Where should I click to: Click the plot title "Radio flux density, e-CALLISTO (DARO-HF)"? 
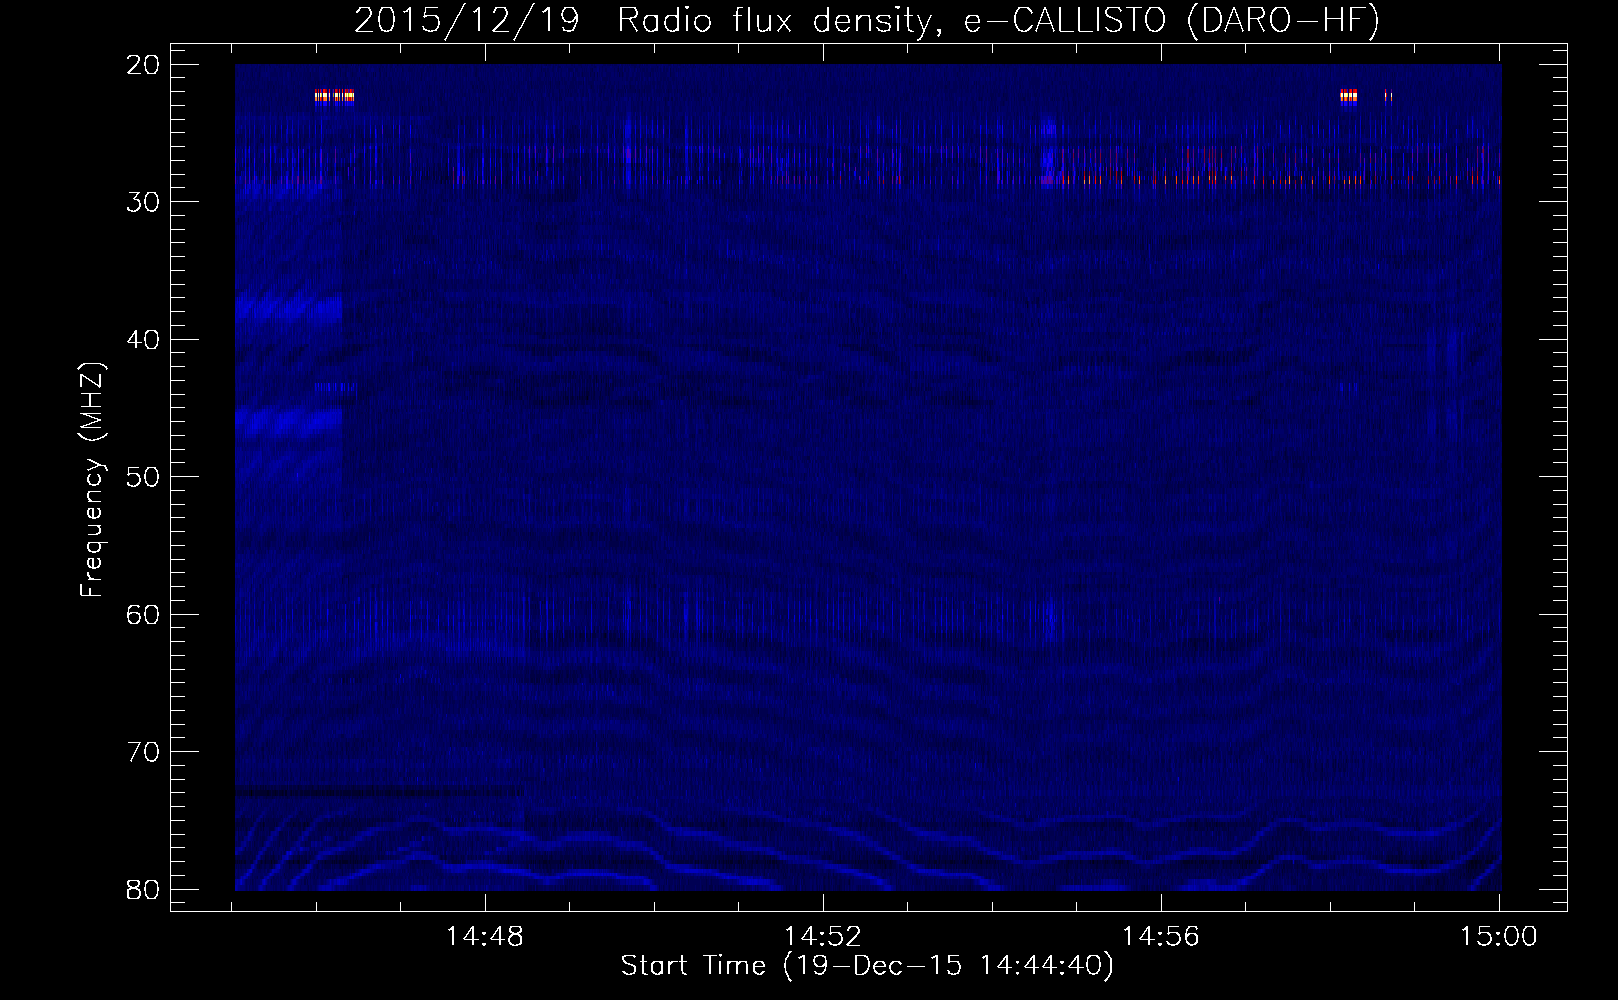(x=998, y=21)
